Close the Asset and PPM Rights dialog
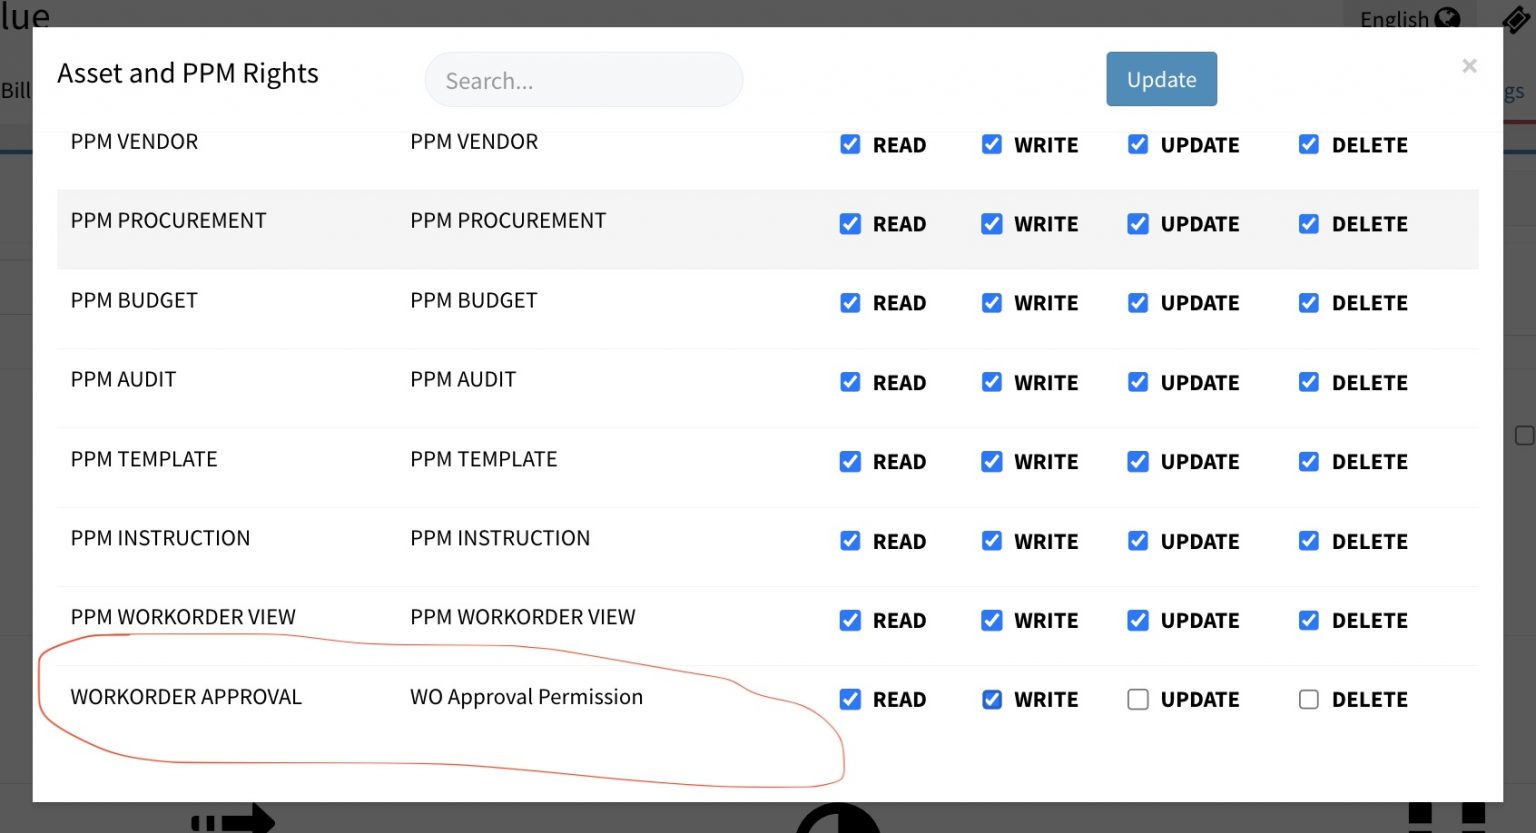Viewport: 1536px width, 833px height. tap(1469, 66)
